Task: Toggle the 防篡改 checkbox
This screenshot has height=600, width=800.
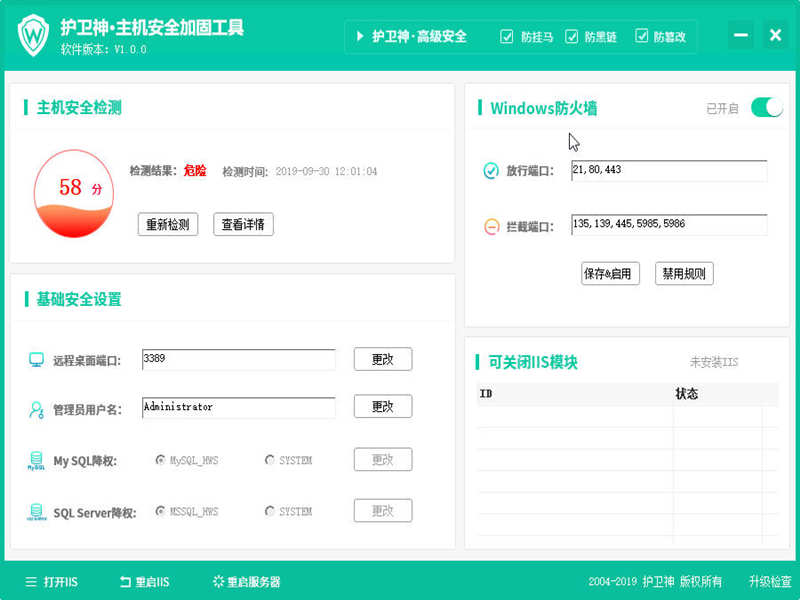Action: (x=641, y=36)
